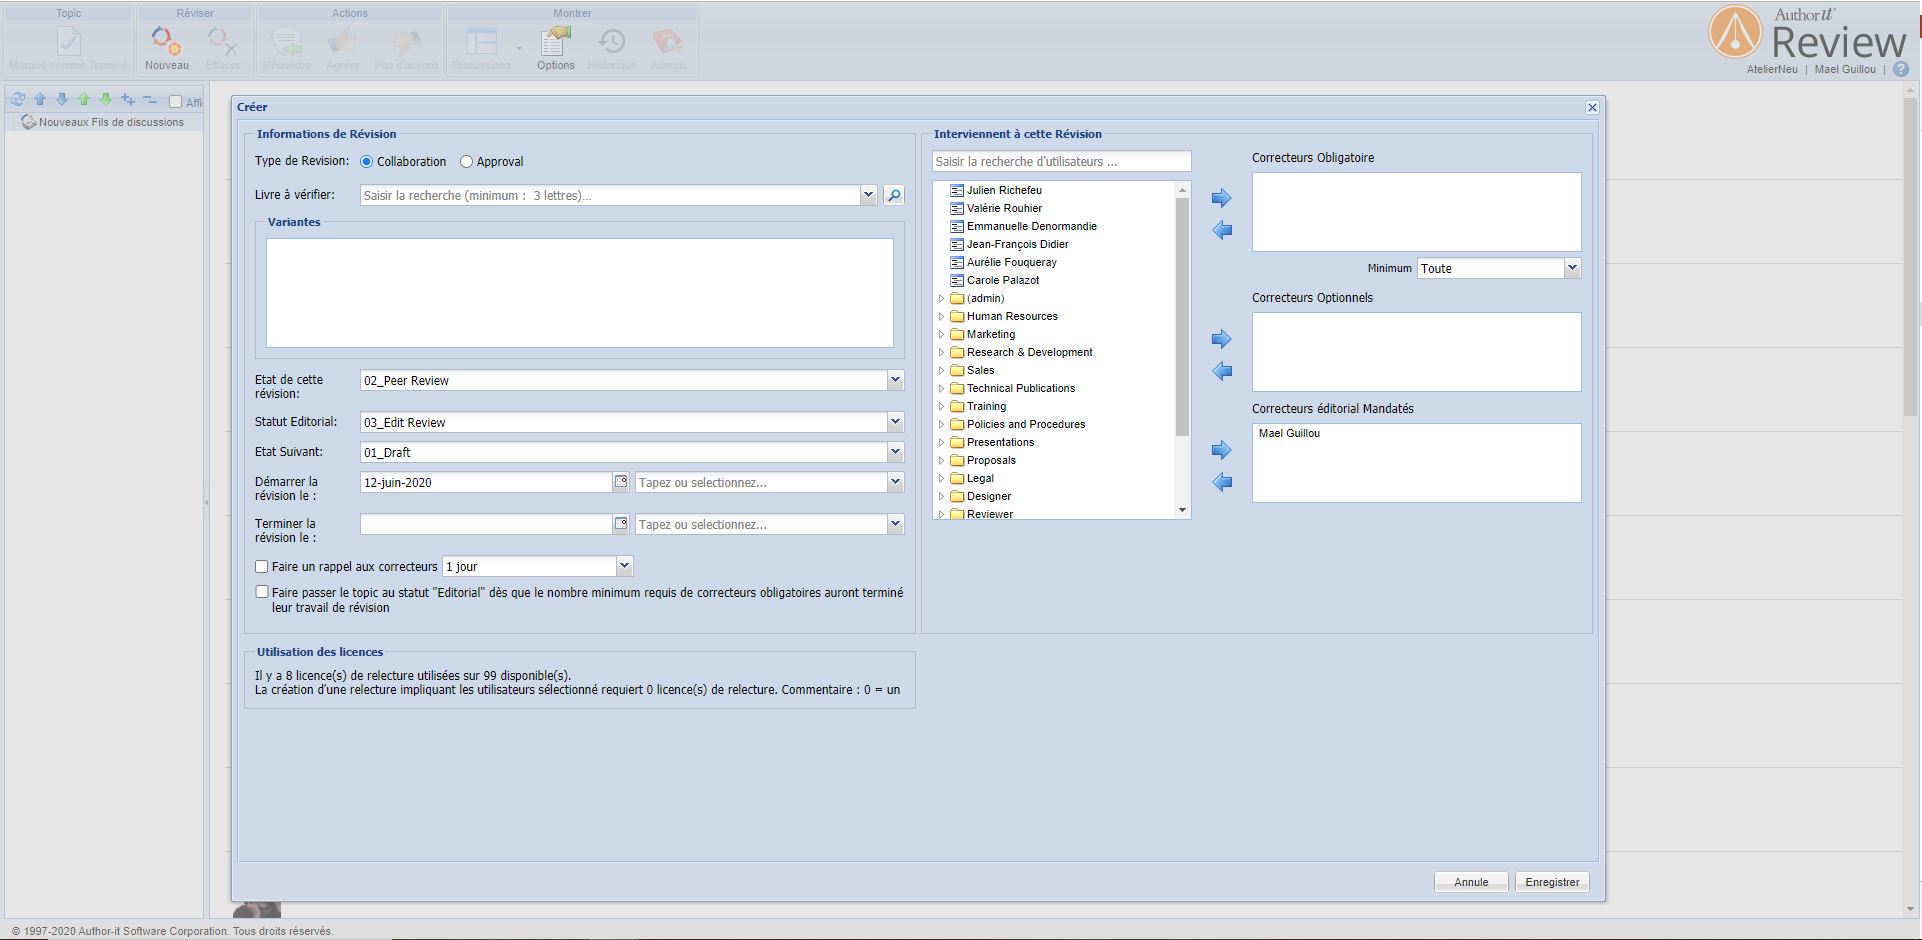Screen dimensions: 1922x940
Task: Select Mael Guillou in Correcteurs éditorial Mandatés
Action: [1289, 433]
